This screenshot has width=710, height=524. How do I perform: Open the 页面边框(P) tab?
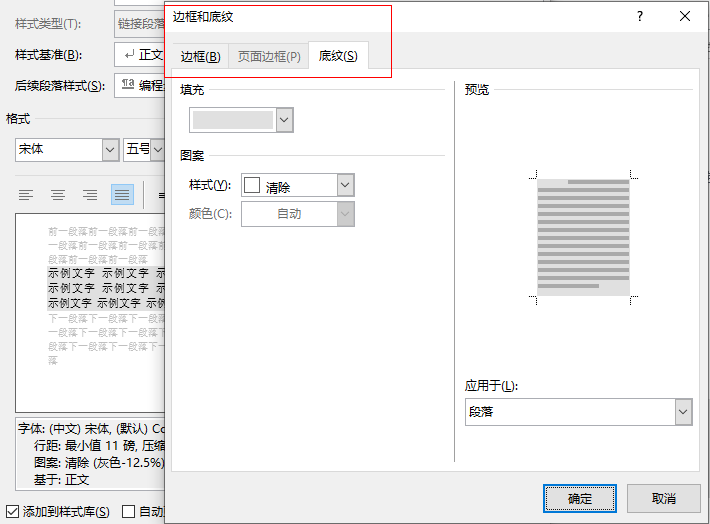269,57
